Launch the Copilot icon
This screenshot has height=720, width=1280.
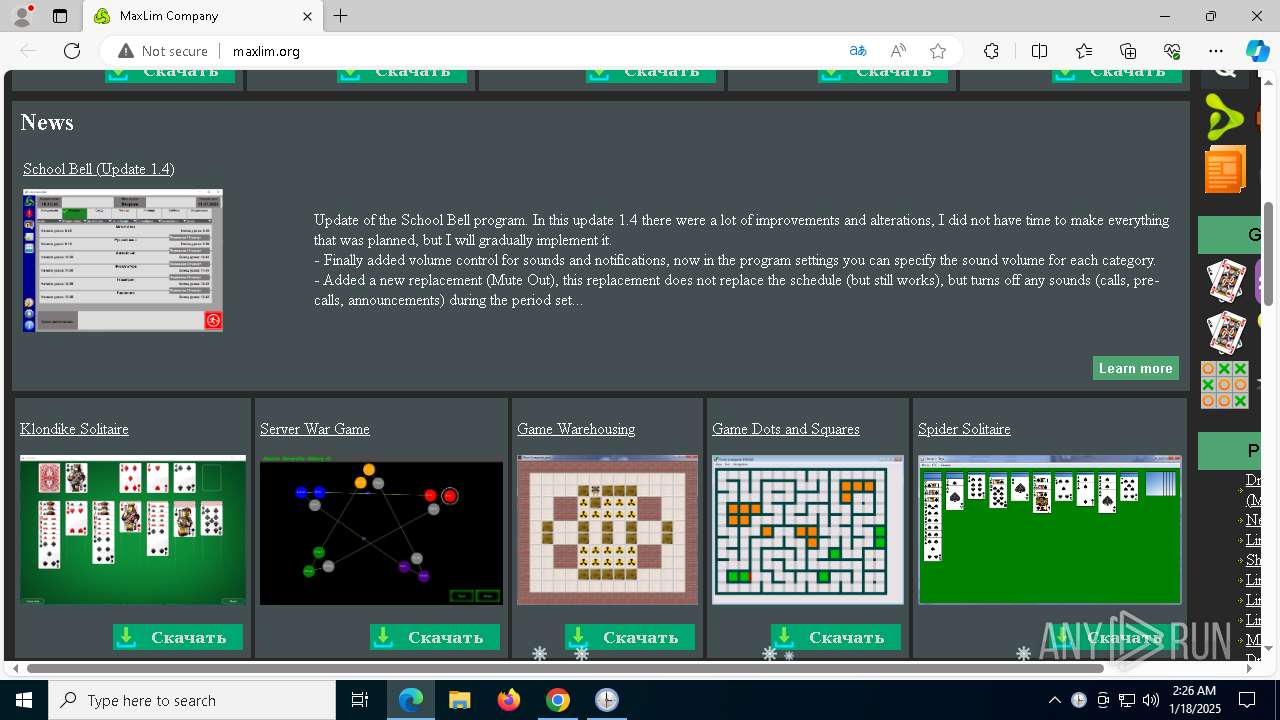[x=1257, y=51]
